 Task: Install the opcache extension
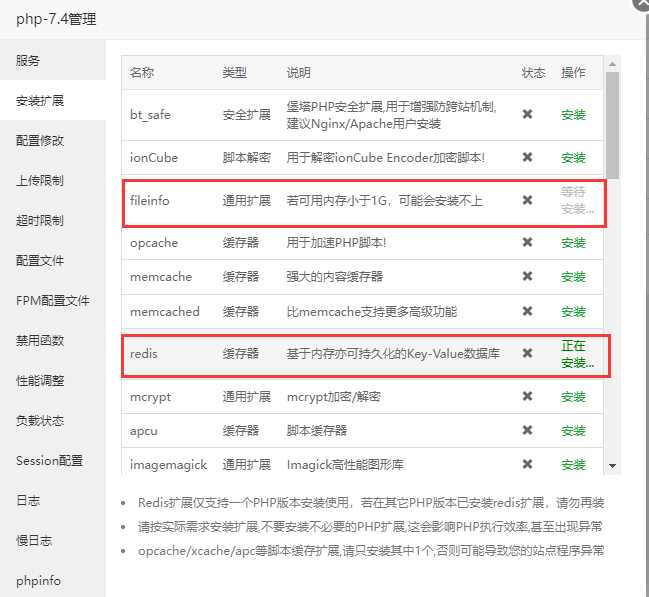pyautogui.click(x=573, y=243)
